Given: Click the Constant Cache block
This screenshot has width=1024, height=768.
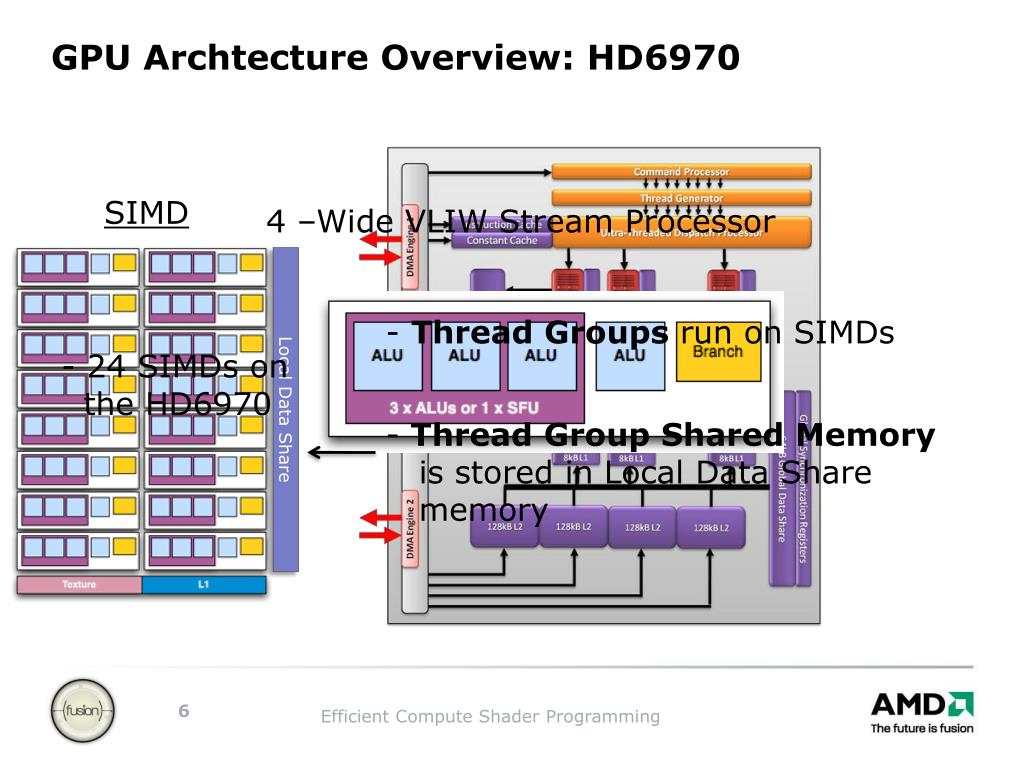Looking at the screenshot, I should coord(502,240).
